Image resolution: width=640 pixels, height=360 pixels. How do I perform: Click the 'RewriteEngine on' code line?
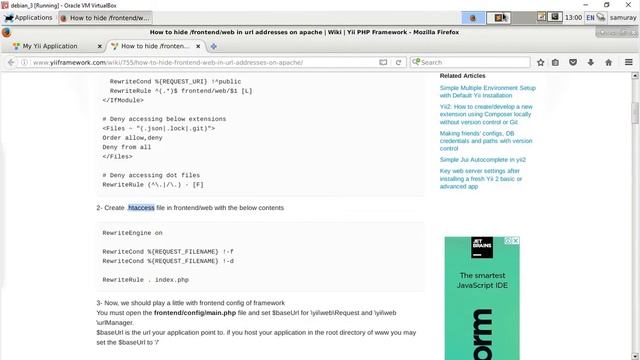click(132, 233)
